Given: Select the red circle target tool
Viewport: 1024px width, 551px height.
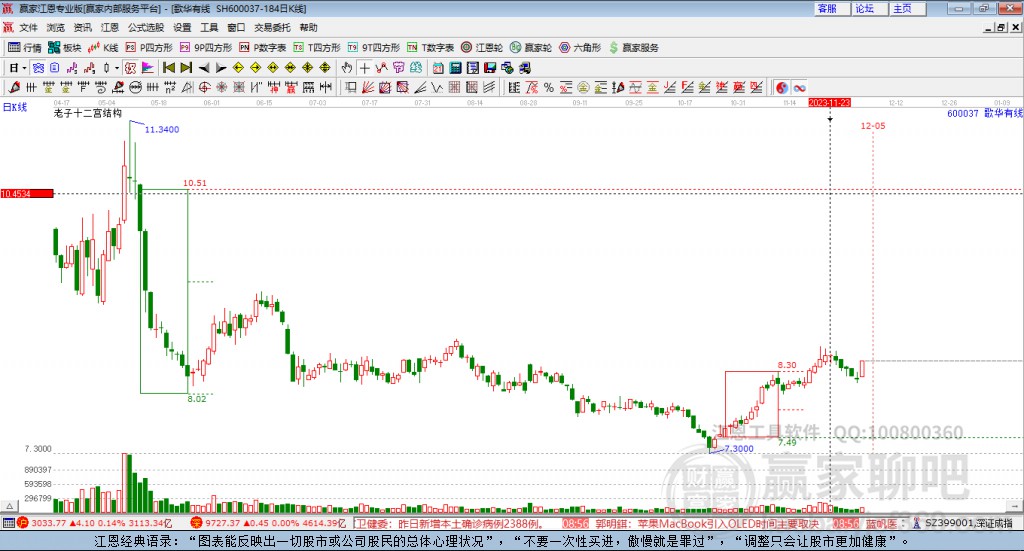Looking at the screenshot, I should [x=204, y=87].
